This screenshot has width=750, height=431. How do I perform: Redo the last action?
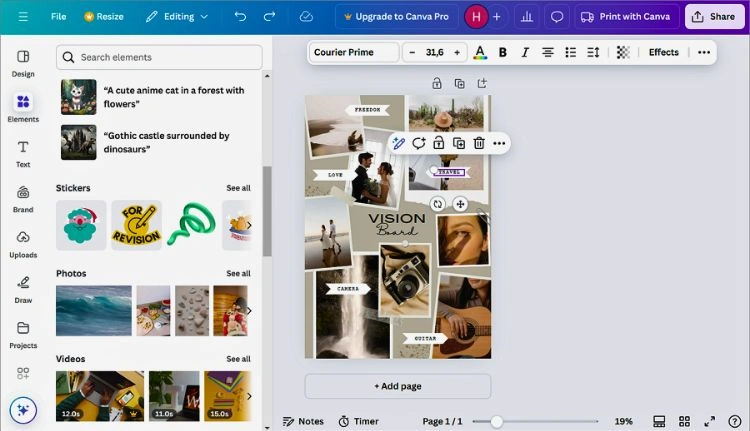(x=269, y=17)
